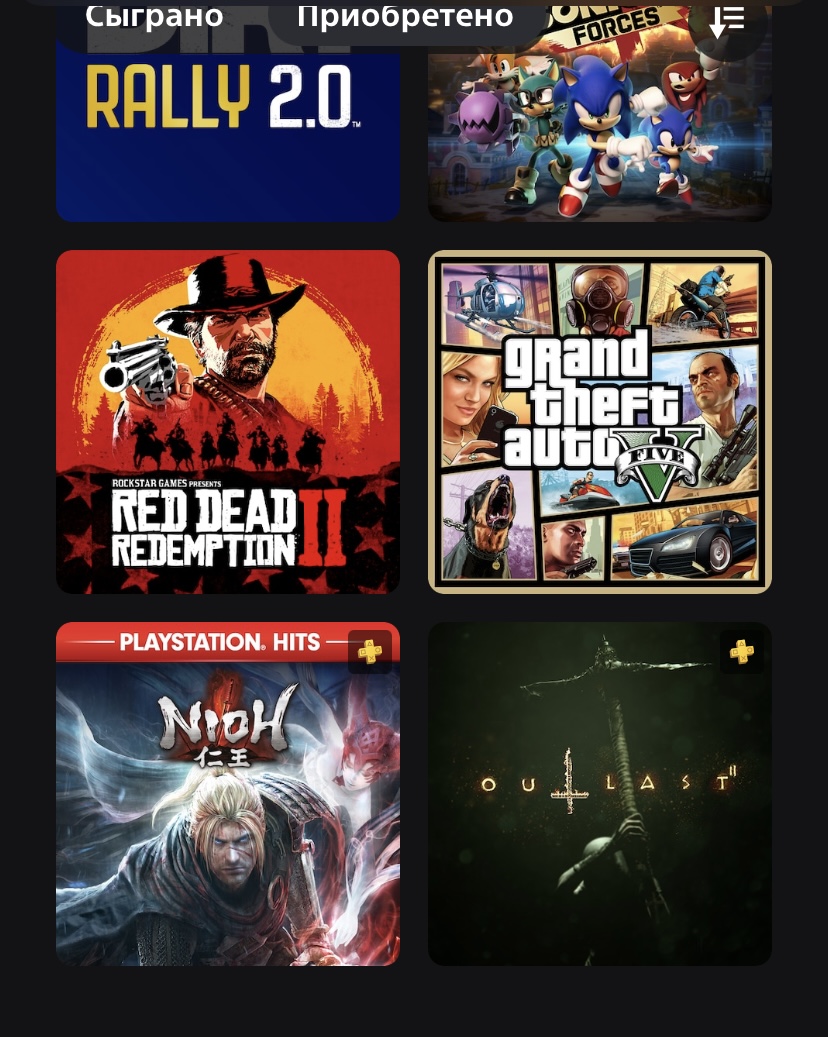Tap the GTA Five V emblem
This screenshot has height=1037, width=828.
tap(657, 466)
